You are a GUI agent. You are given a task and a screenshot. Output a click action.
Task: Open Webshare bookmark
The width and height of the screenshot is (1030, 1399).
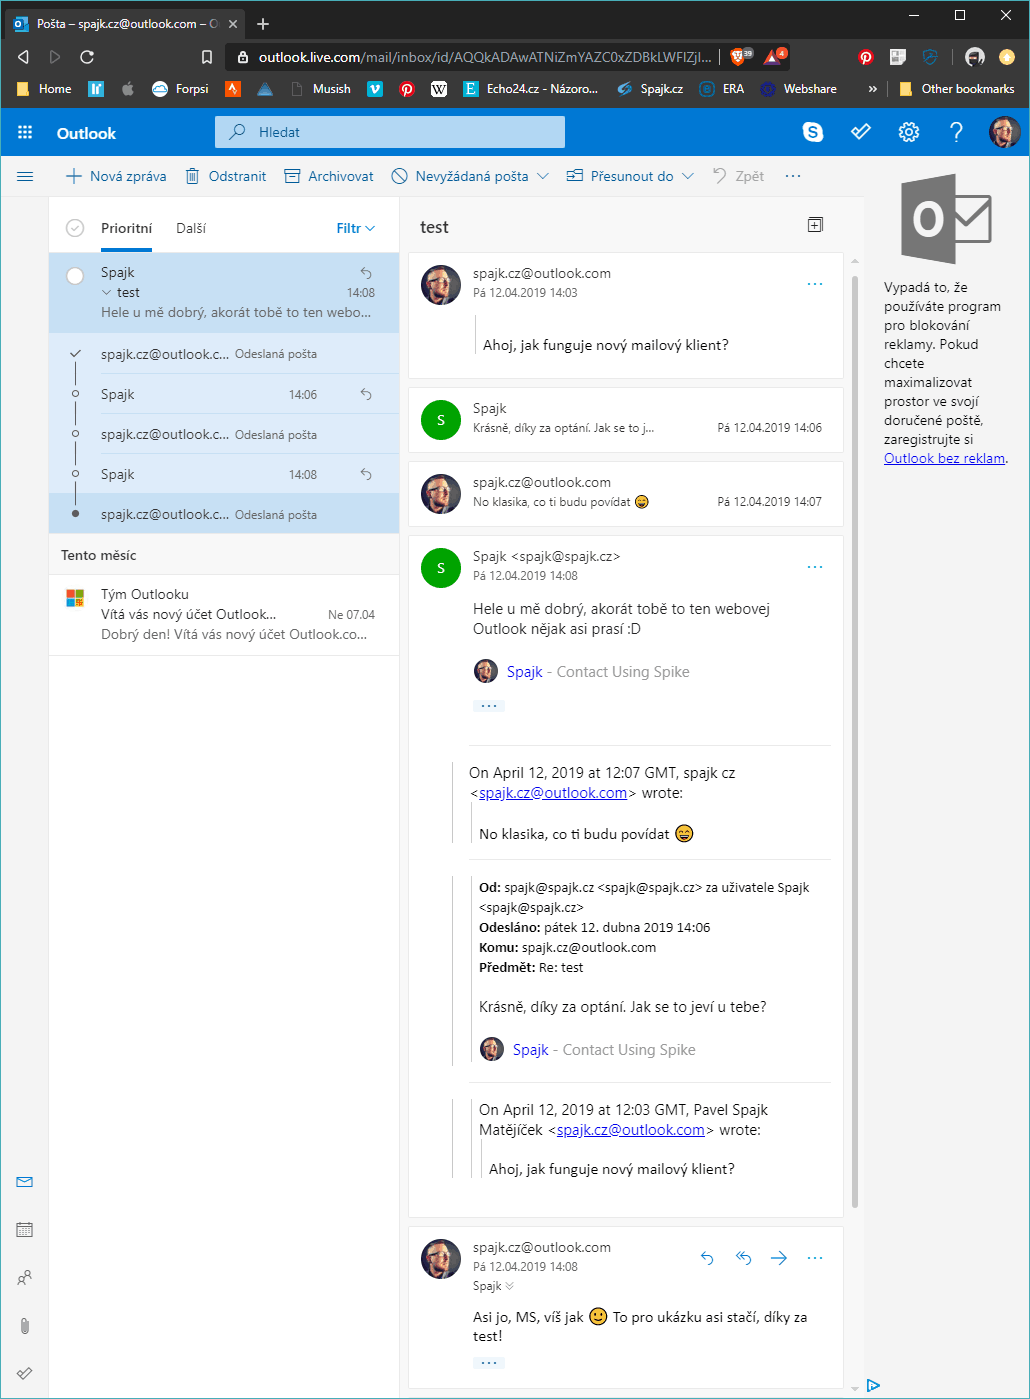[799, 89]
